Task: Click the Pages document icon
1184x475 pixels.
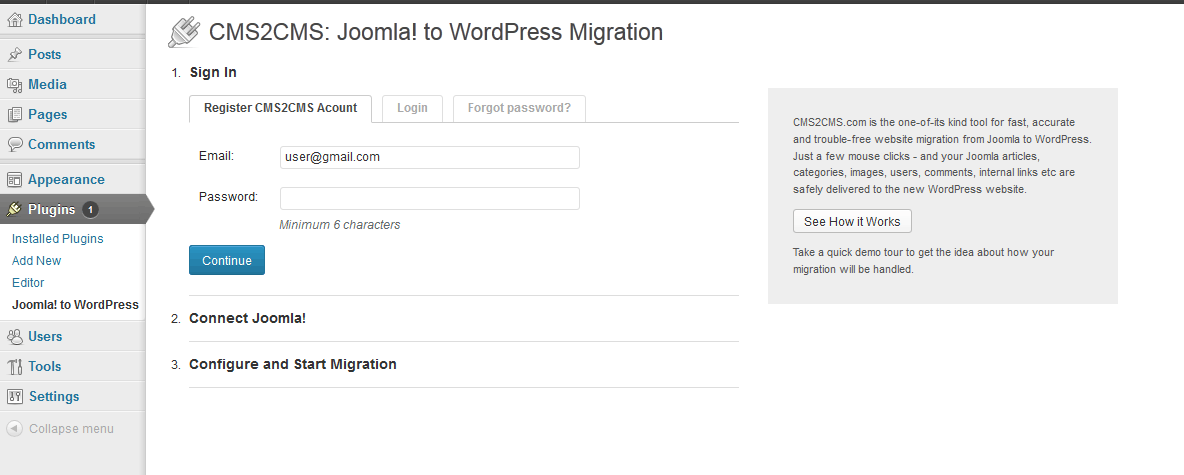Action: pos(14,115)
